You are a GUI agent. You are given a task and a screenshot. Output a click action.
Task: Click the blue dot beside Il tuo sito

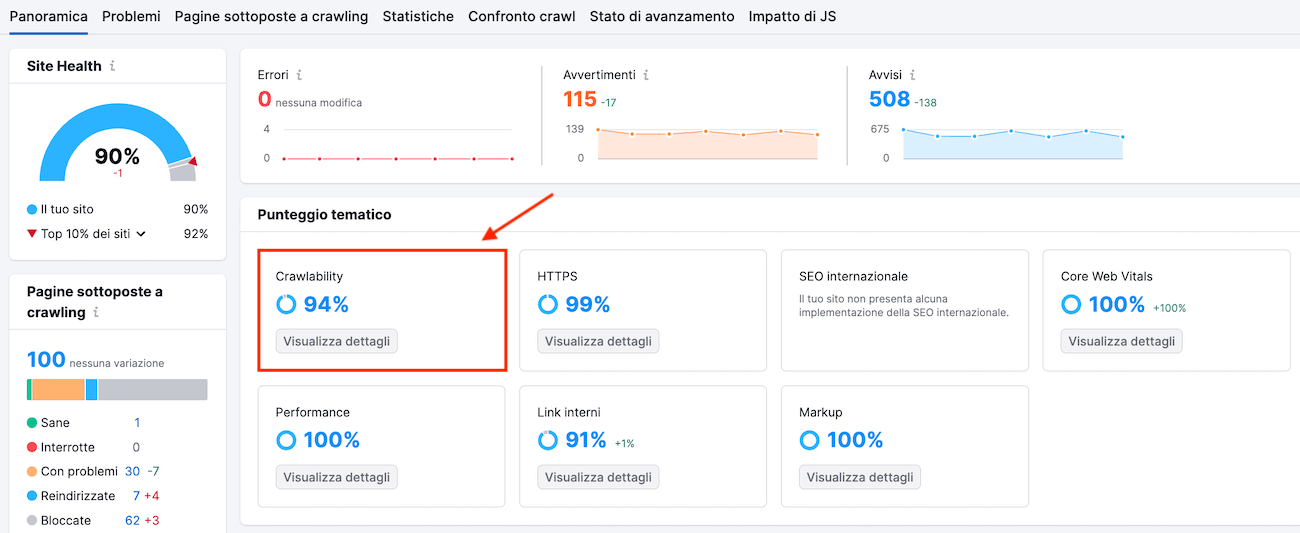pyautogui.click(x=32, y=209)
